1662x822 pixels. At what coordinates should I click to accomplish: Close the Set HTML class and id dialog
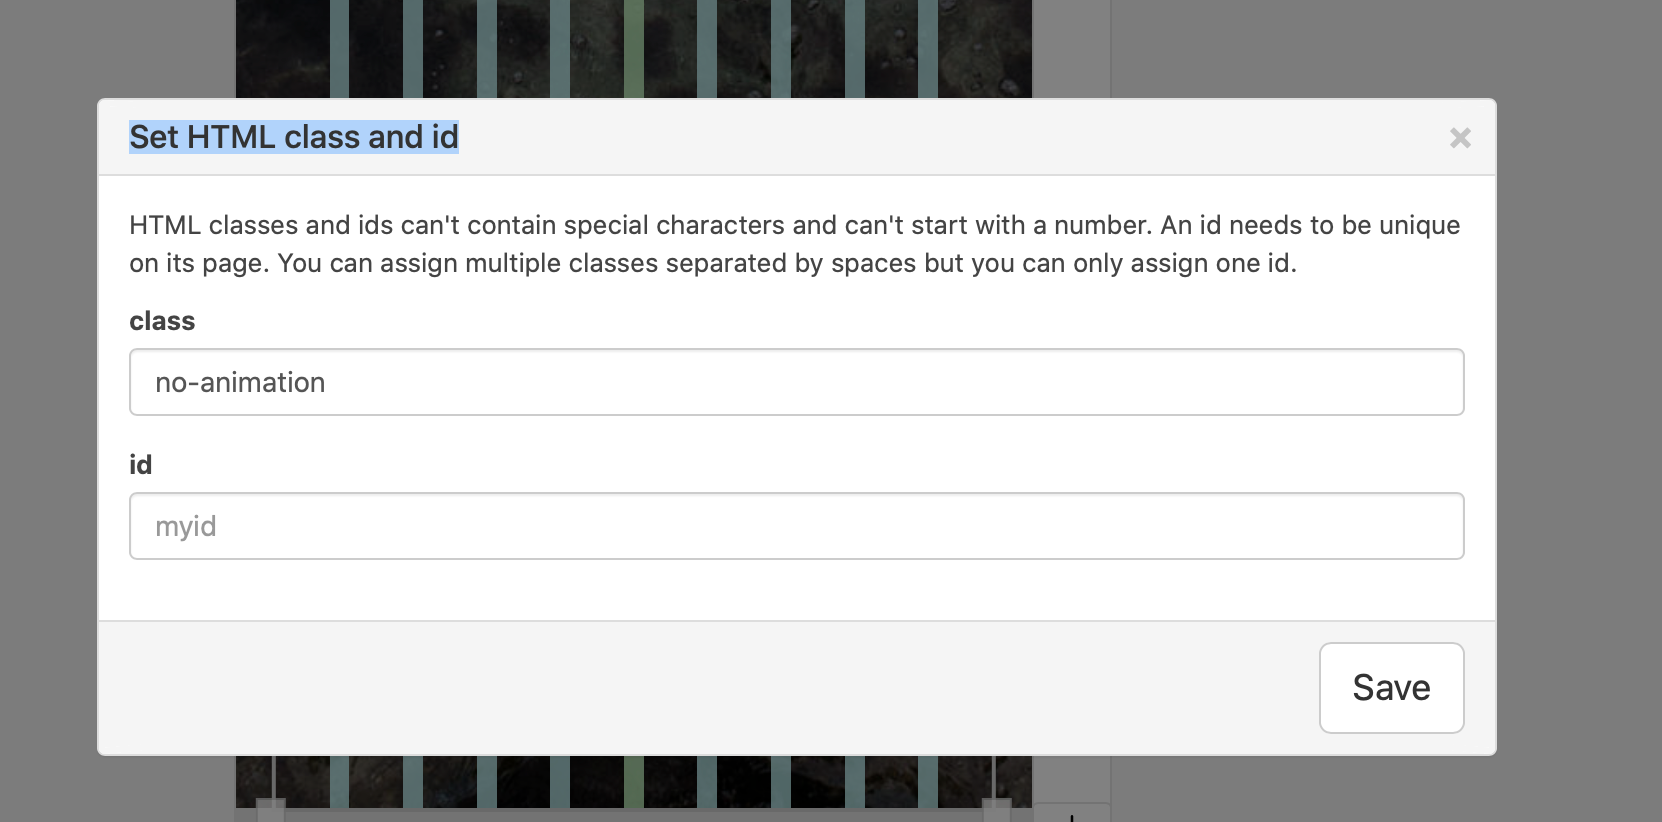1460,138
